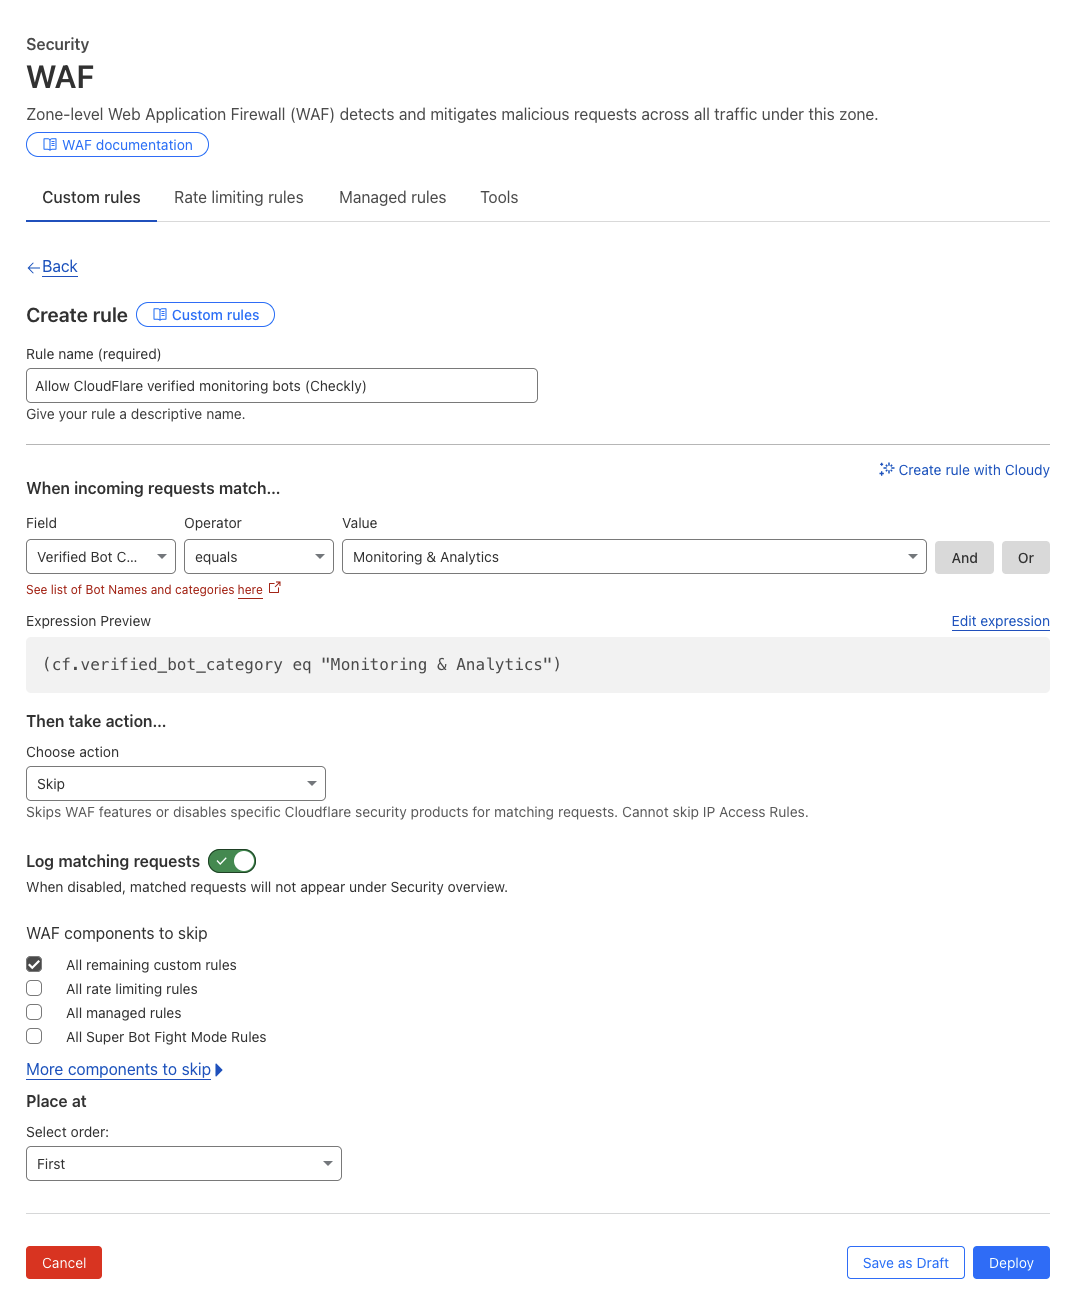The height and width of the screenshot is (1292, 1068).
Task: Deploy the new WAF rule
Action: pos(1011,1262)
